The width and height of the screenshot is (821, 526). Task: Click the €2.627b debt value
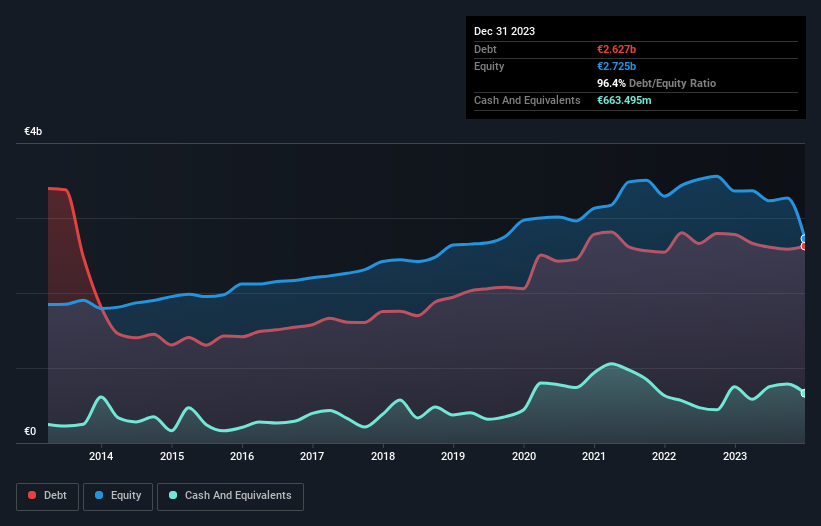616,49
